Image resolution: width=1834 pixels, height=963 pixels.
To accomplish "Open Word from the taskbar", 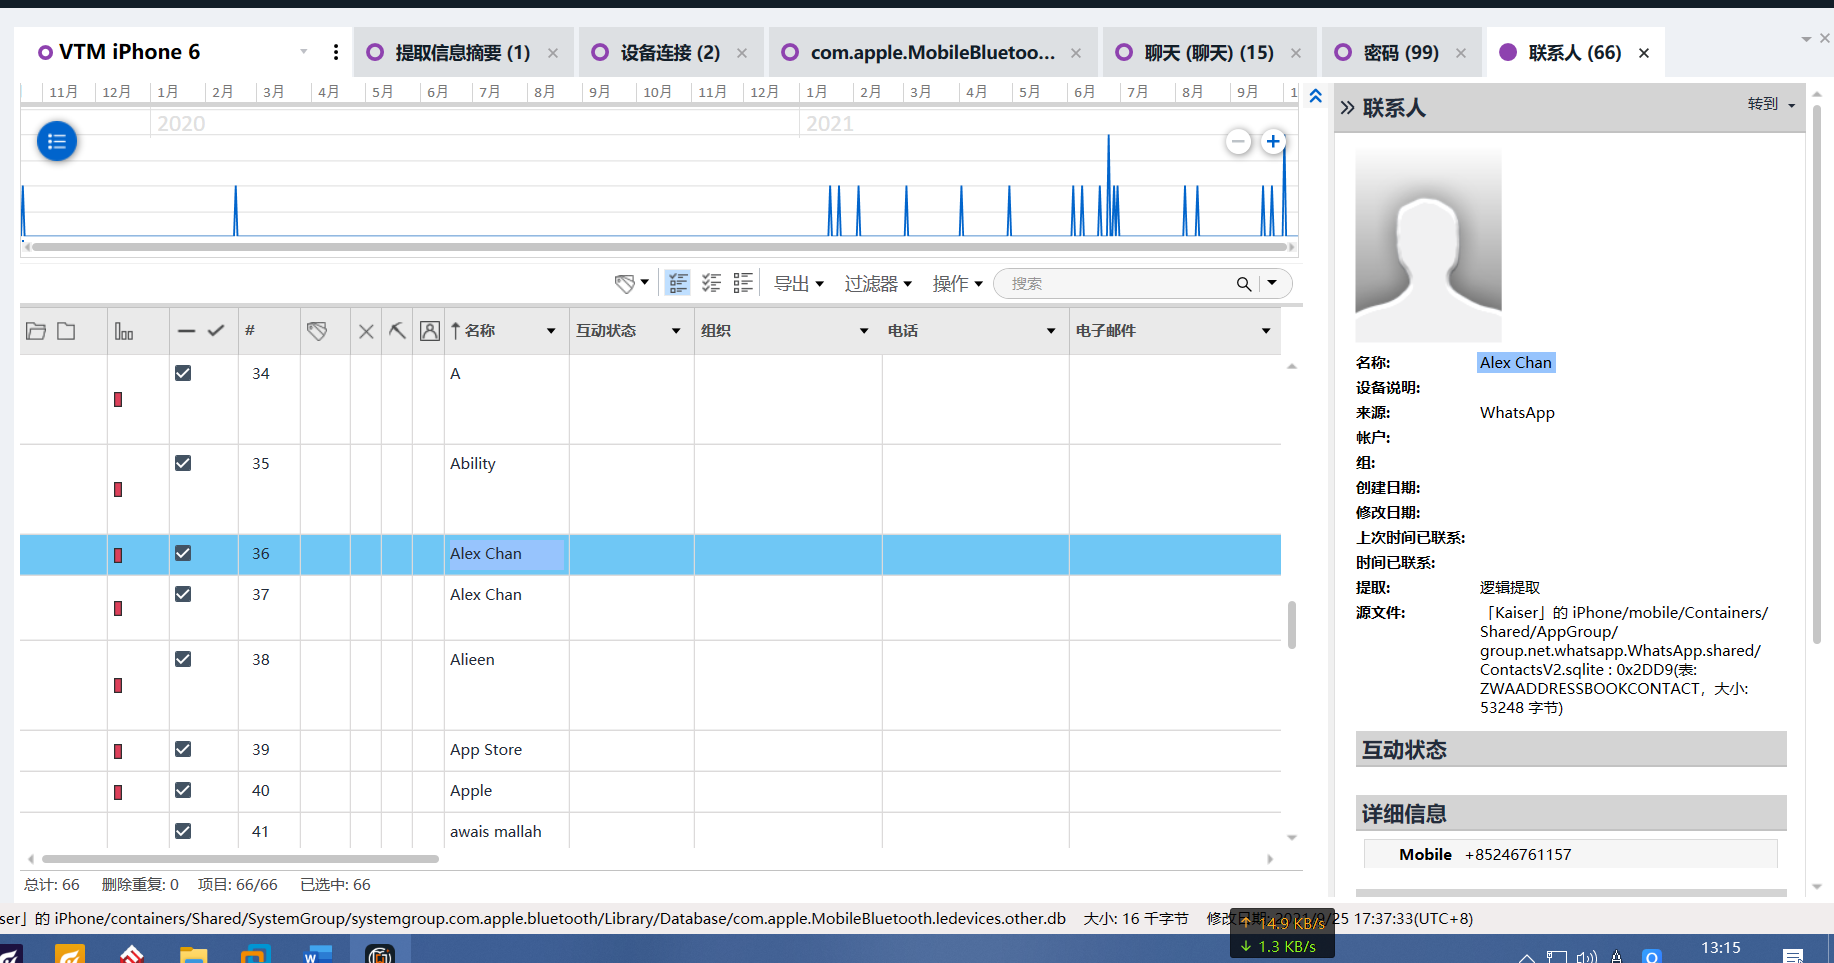I will pos(318,954).
